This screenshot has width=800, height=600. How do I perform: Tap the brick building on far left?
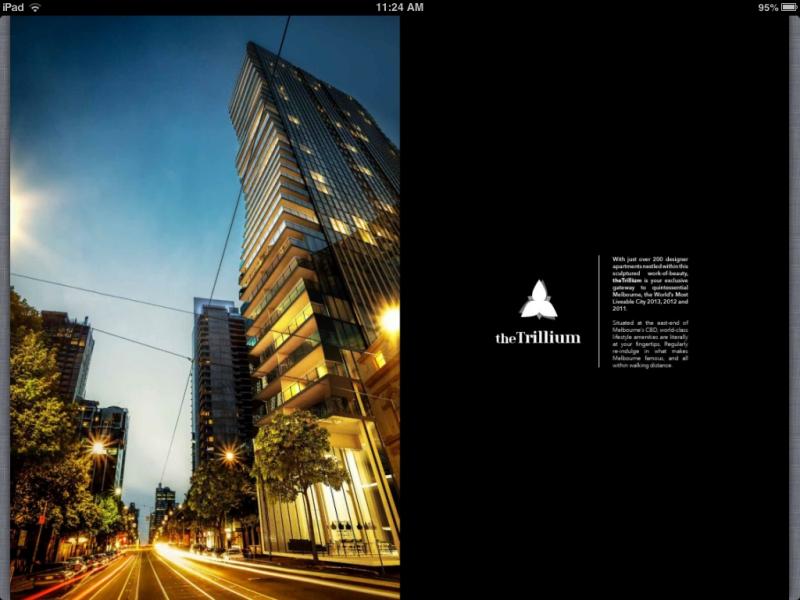coord(66,350)
